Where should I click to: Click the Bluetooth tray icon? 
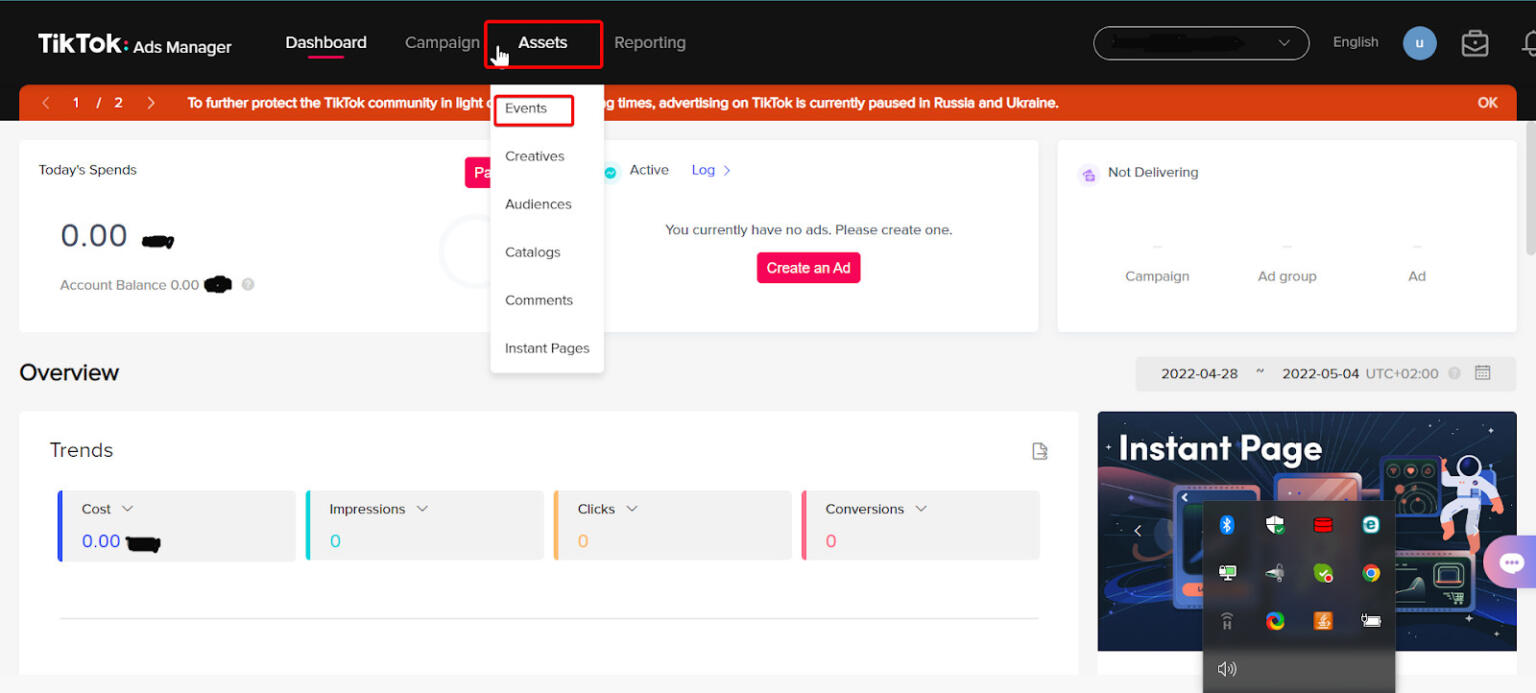coord(1227,525)
